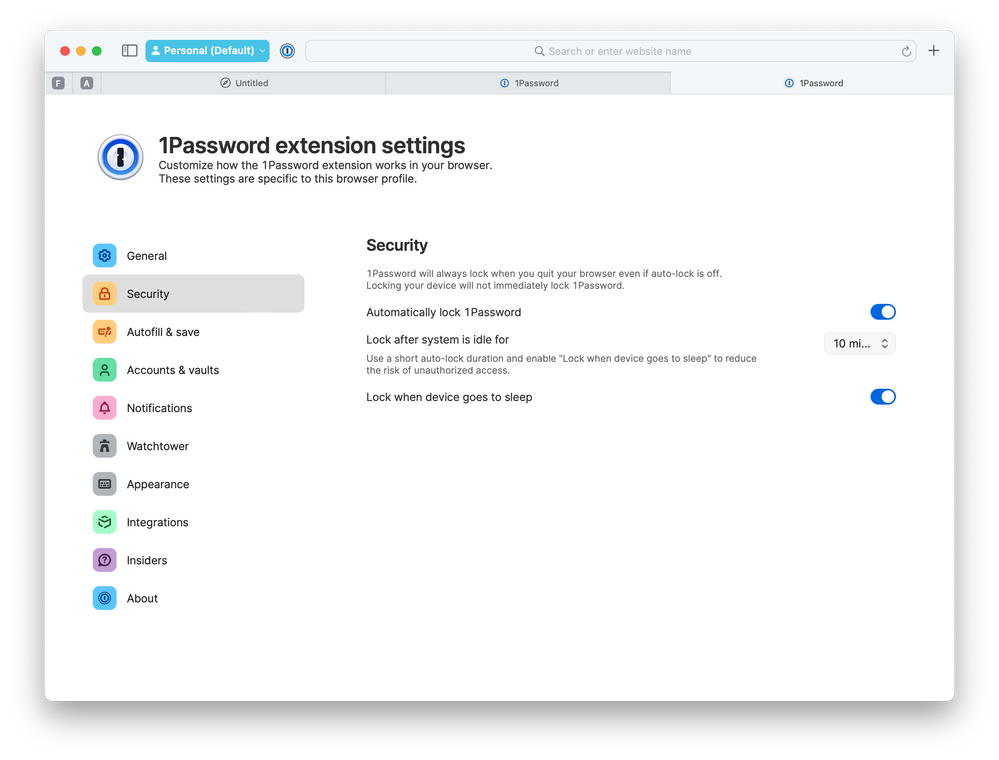Click the Appearance icon

[x=104, y=484]
